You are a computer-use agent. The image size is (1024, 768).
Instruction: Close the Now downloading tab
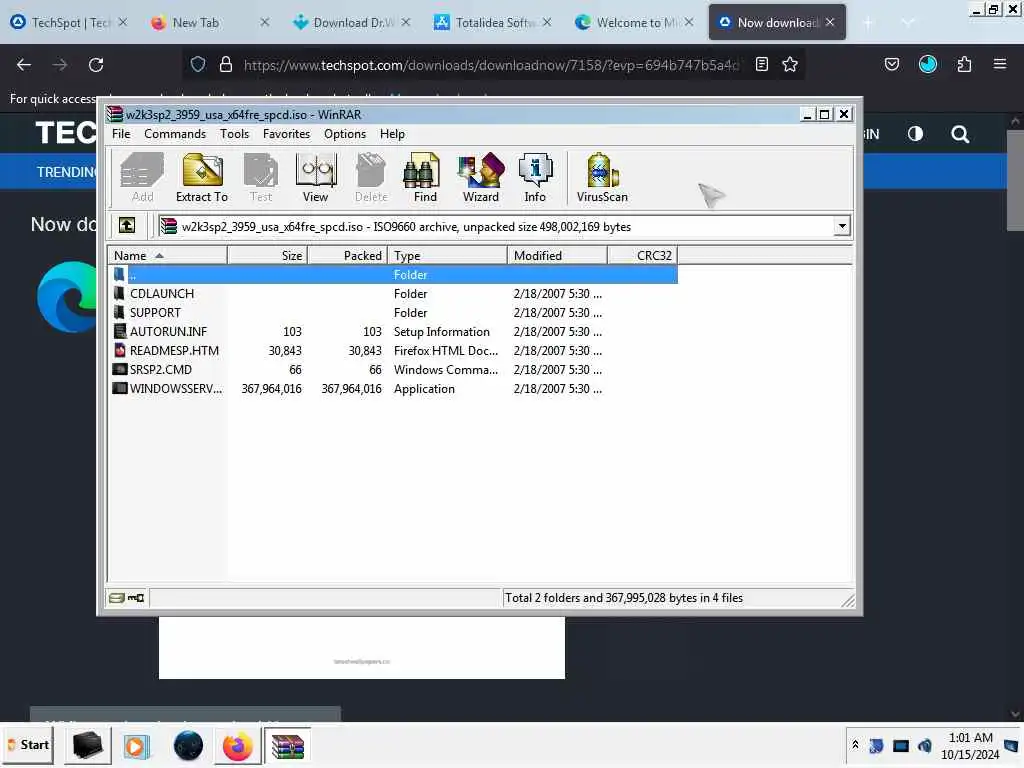[829, 22]
